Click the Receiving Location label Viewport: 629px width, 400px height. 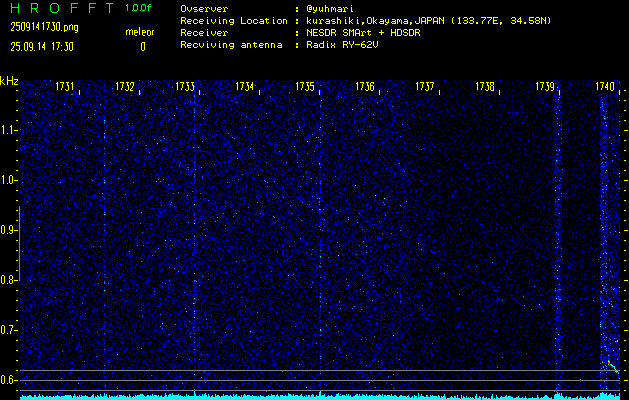point(234,21)
